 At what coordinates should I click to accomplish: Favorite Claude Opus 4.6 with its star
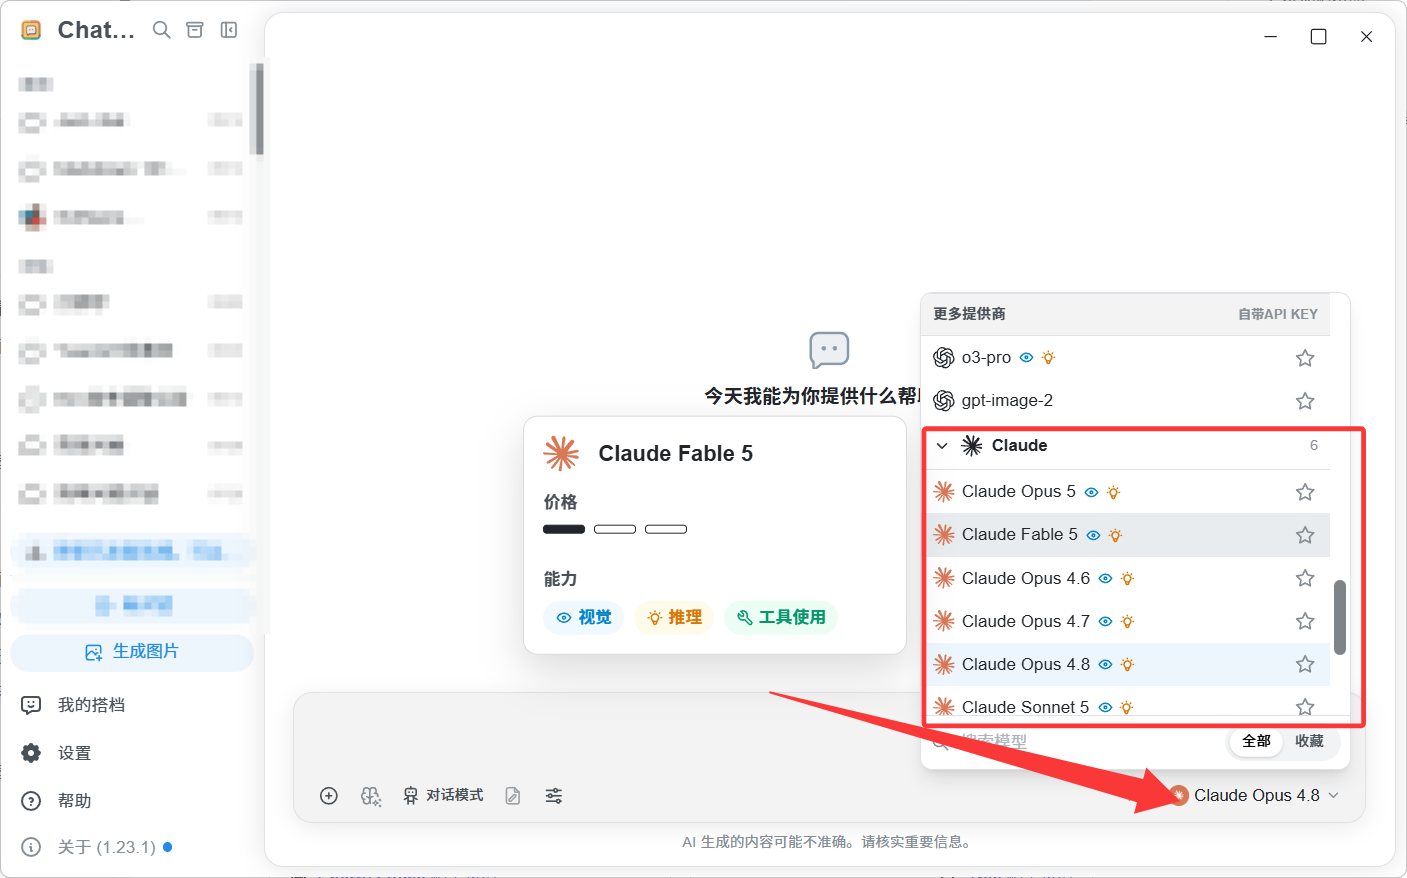coord(1305,578)
